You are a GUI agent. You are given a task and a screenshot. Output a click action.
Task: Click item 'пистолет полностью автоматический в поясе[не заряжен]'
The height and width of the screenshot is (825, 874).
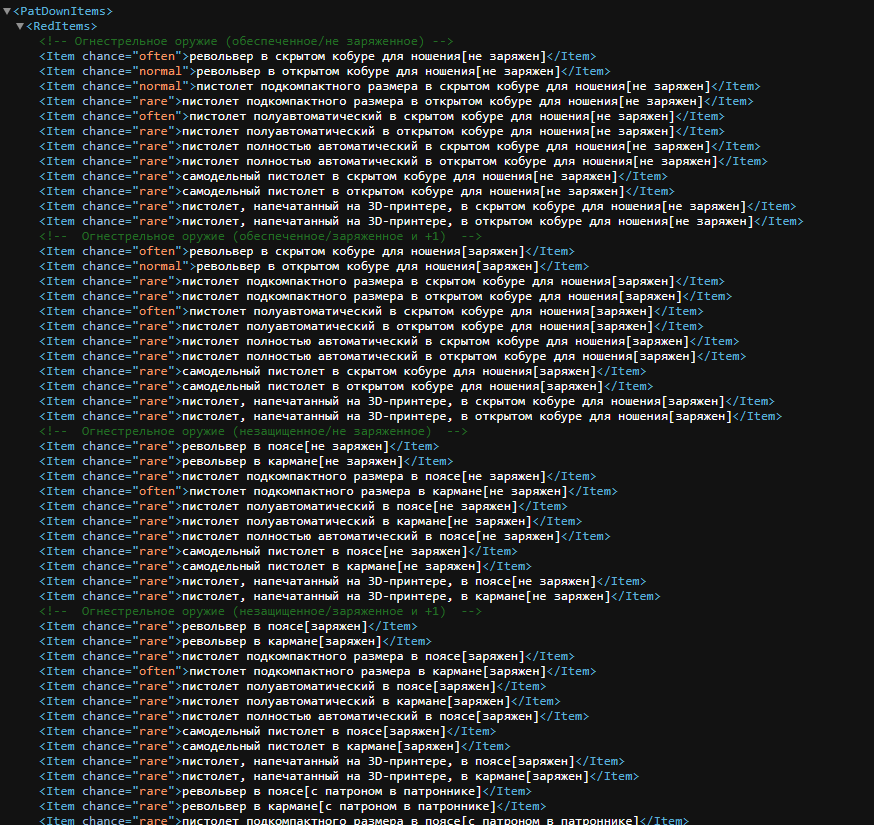392,536
